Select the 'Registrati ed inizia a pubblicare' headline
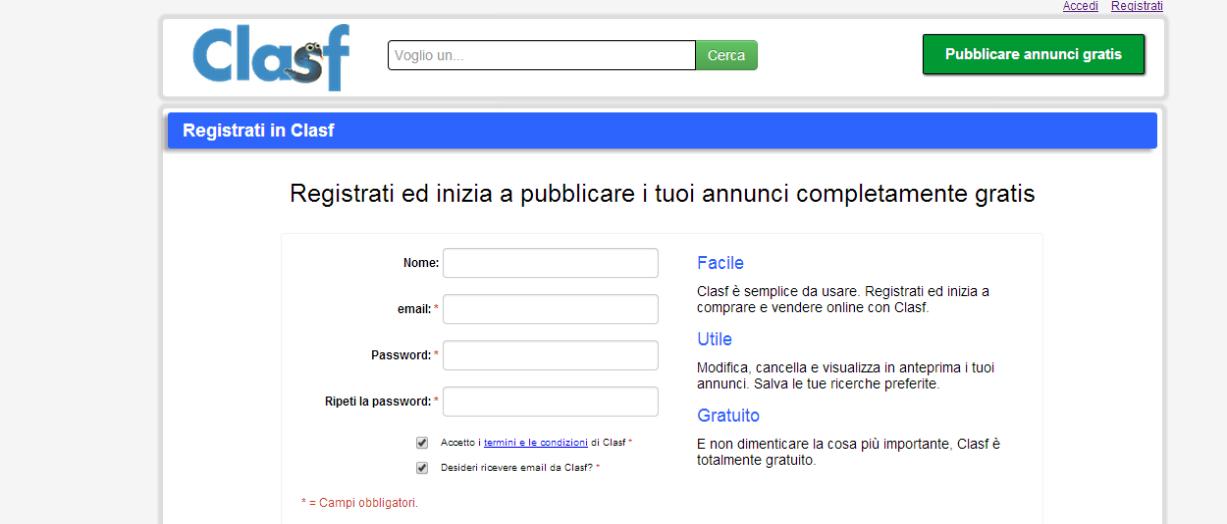 click(662, 195)
